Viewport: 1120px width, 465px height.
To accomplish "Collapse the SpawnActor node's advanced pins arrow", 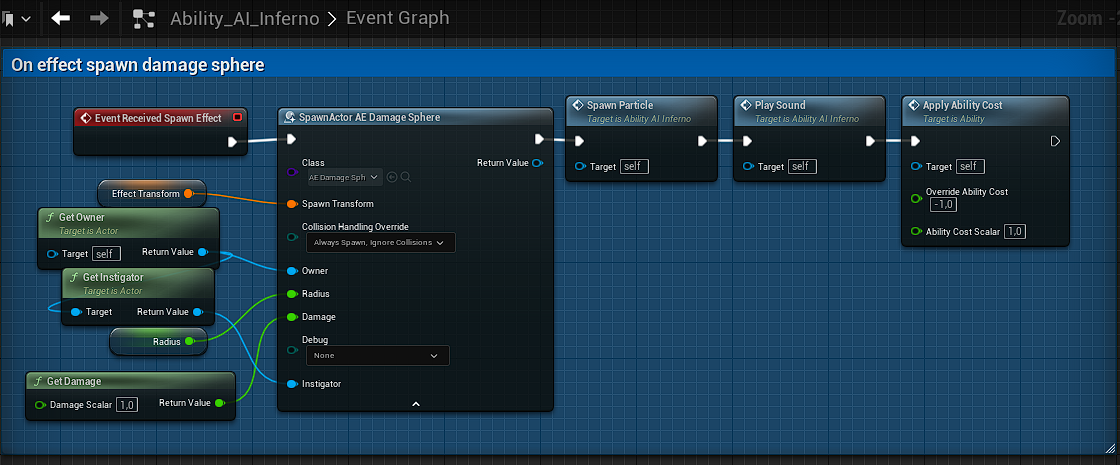I will (415, 403).
